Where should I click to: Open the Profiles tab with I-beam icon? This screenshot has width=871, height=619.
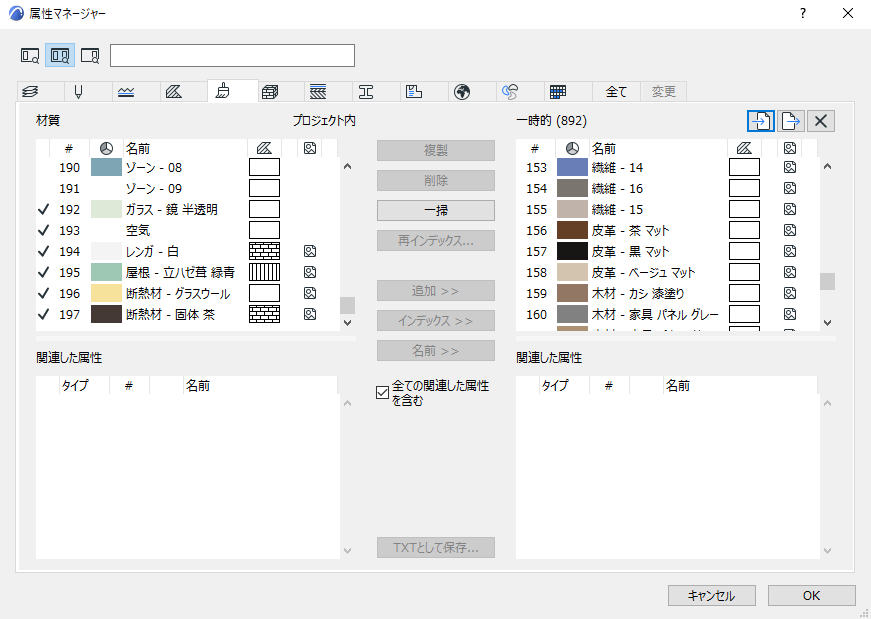[366, 92]
